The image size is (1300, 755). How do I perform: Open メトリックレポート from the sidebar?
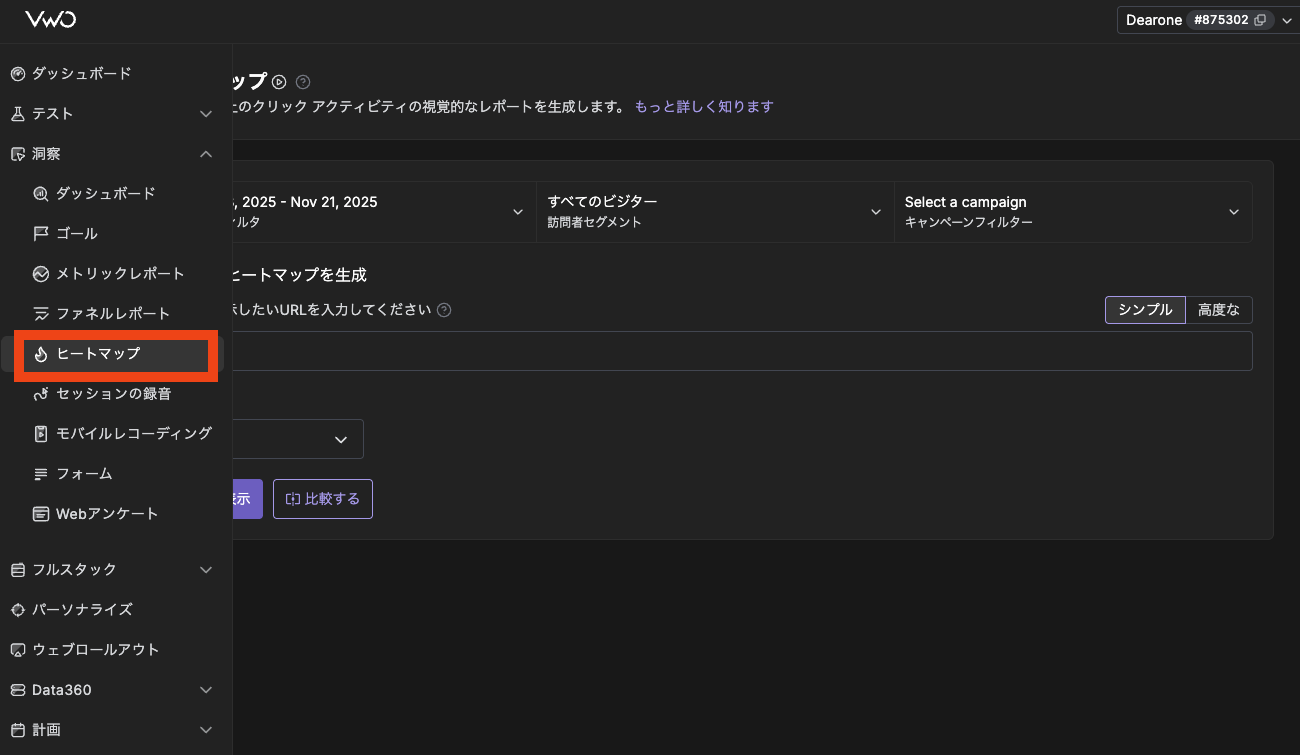tap(123, 273)
